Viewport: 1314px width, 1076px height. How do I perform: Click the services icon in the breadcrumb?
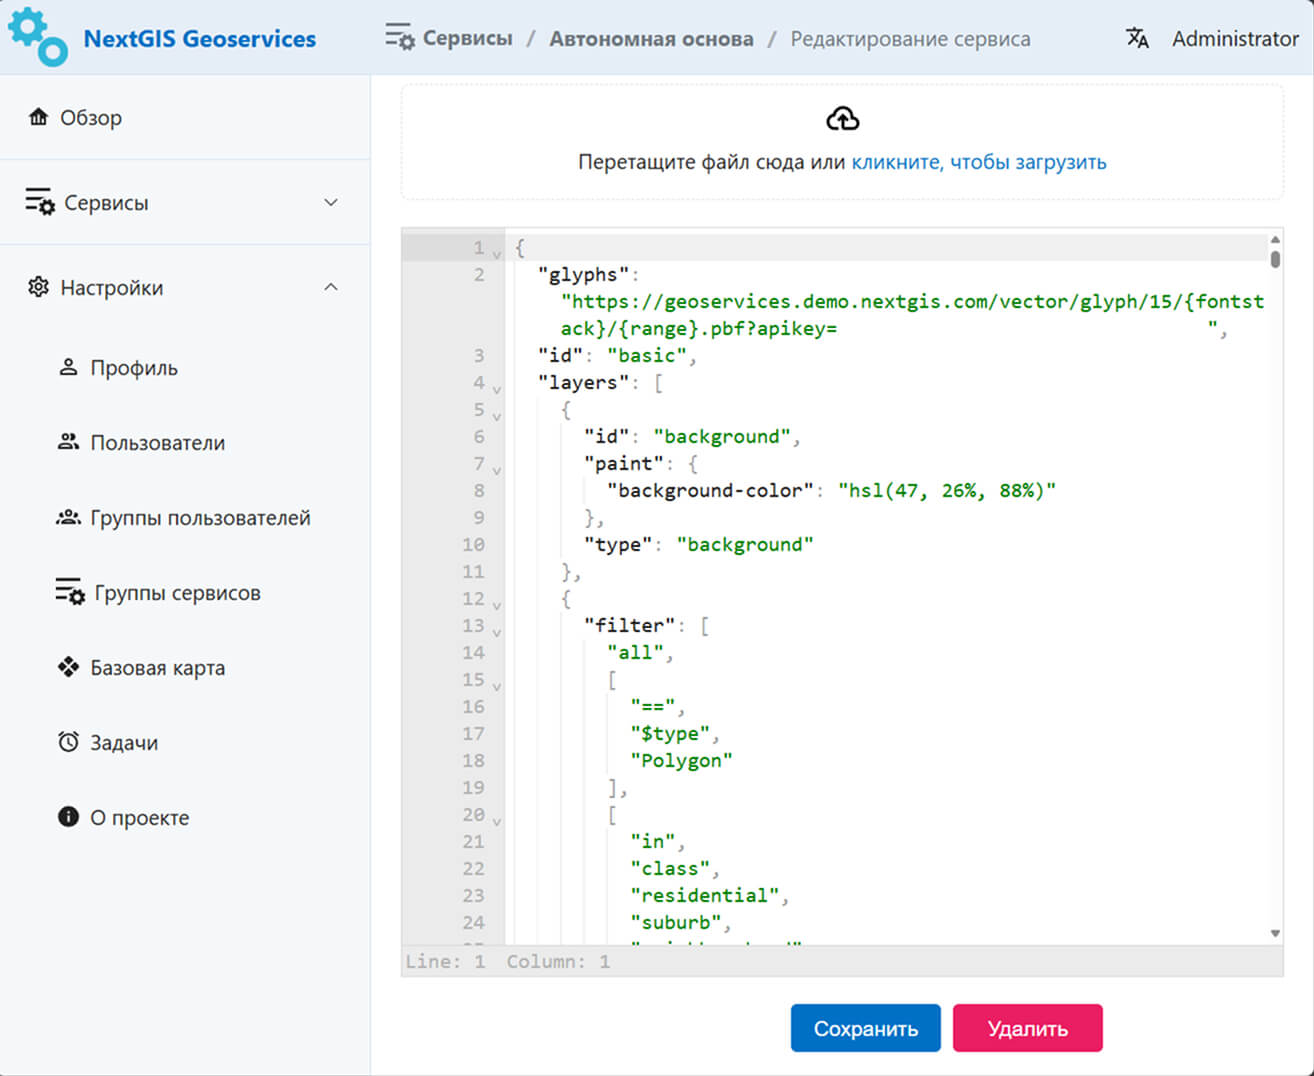point(400,38)
